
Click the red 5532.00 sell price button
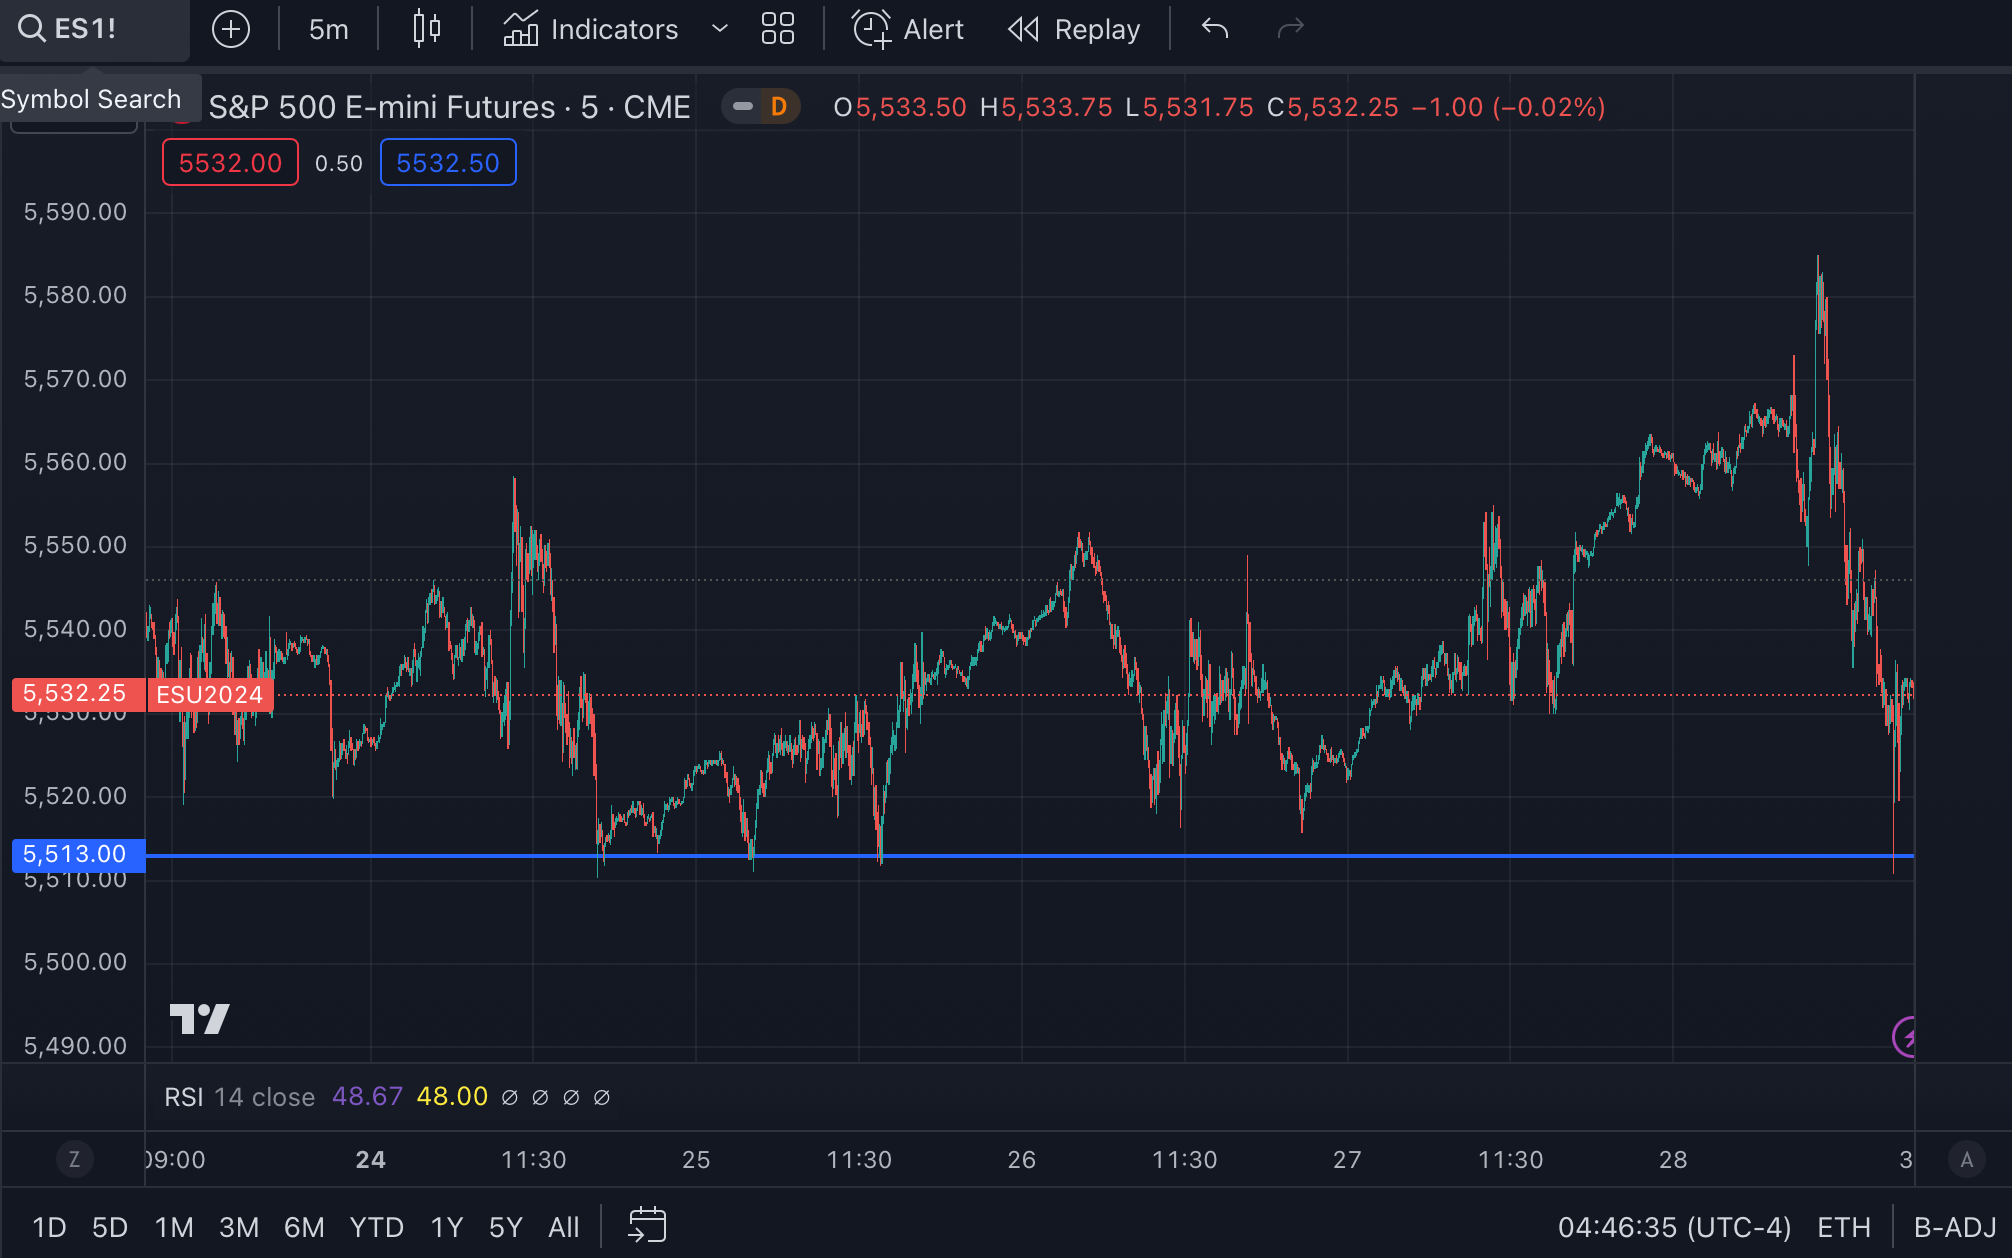tap(230, 163)
